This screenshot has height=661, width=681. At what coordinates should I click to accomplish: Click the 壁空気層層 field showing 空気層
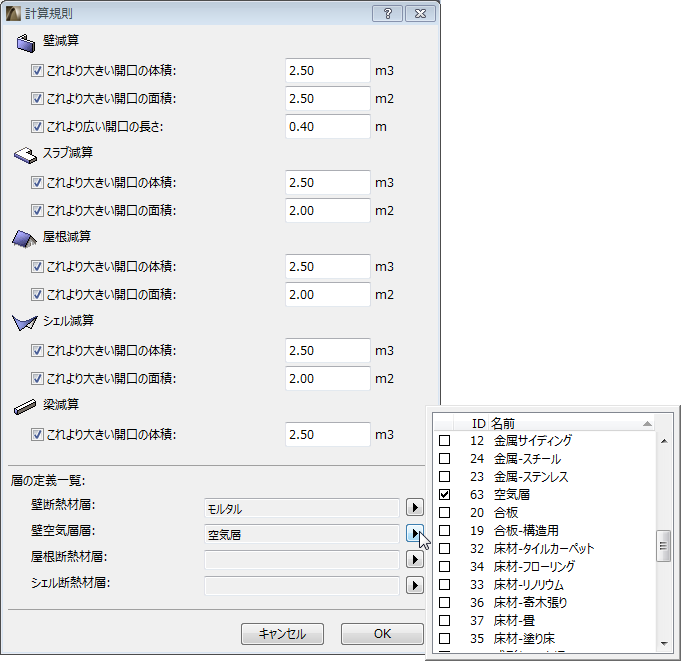point(302,534)
